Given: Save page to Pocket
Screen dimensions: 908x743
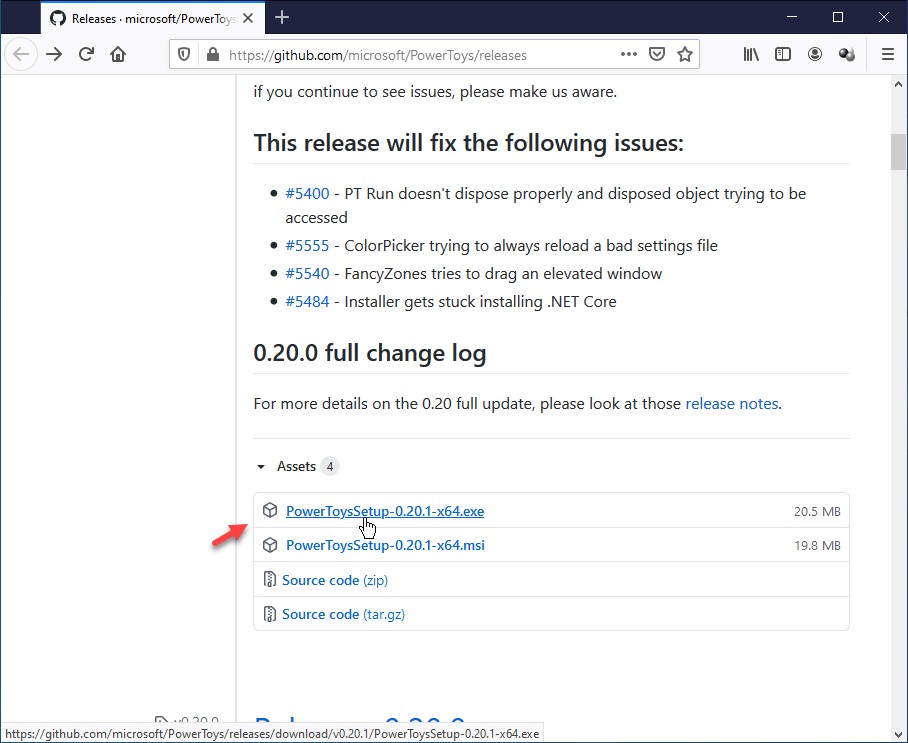Looking at the screenshot, I should coord(657,55).
